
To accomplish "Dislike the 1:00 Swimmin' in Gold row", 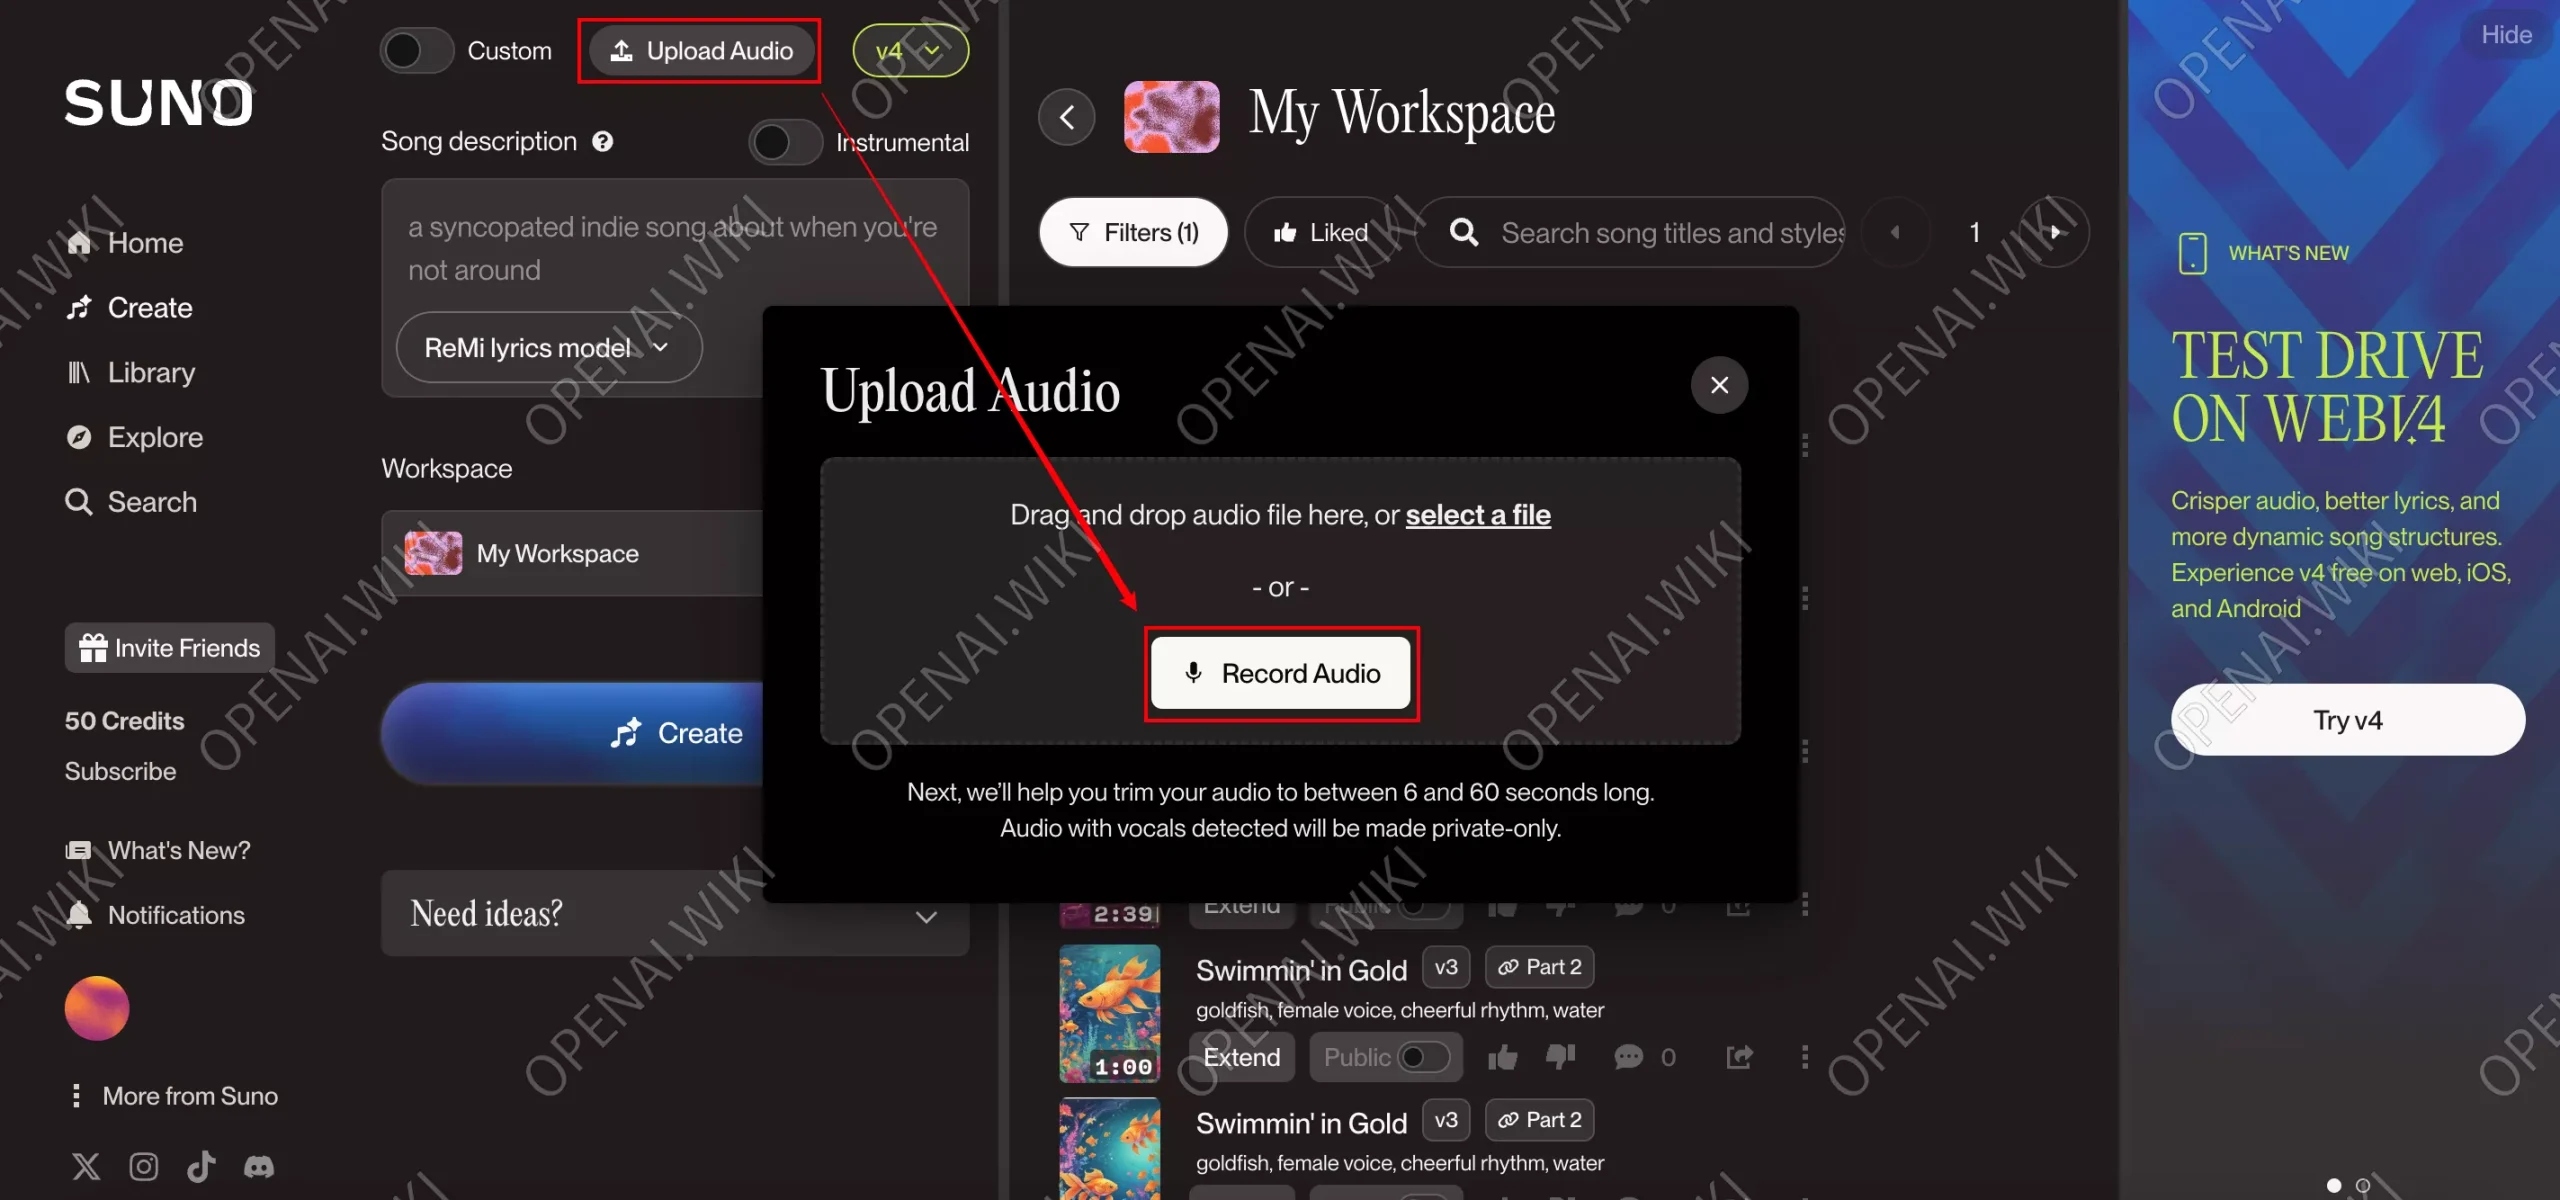I will click(1560, 1057).
